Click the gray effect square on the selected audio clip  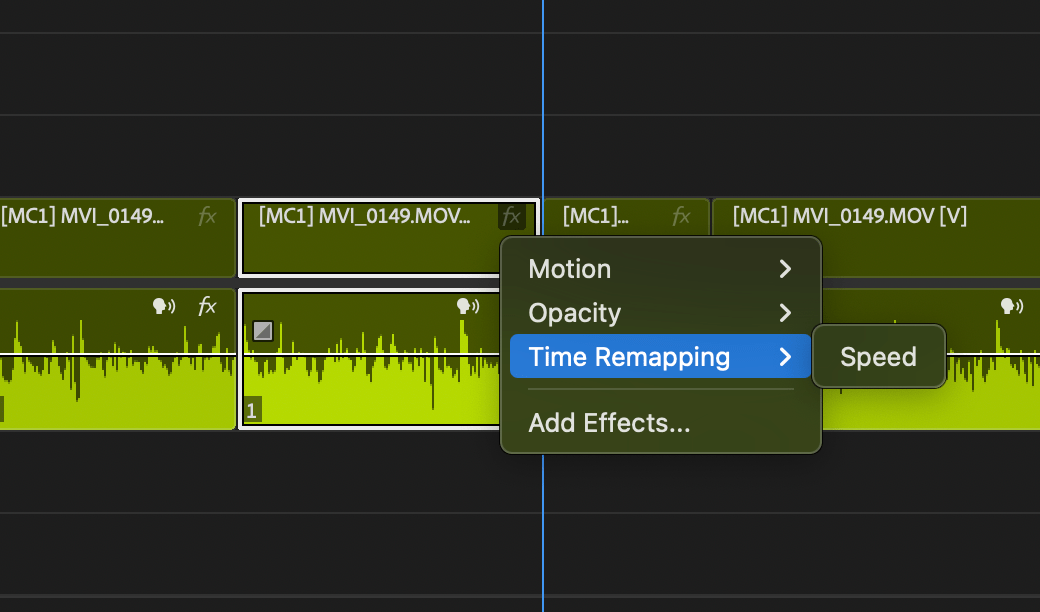point(263,330)
